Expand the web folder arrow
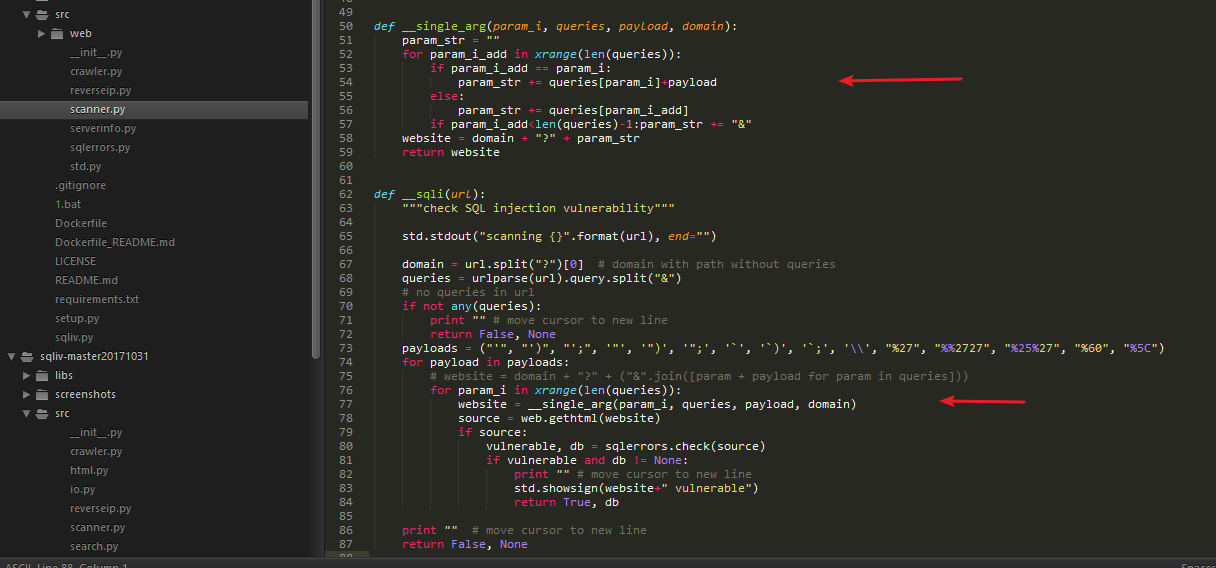 (x=41, y=33)
